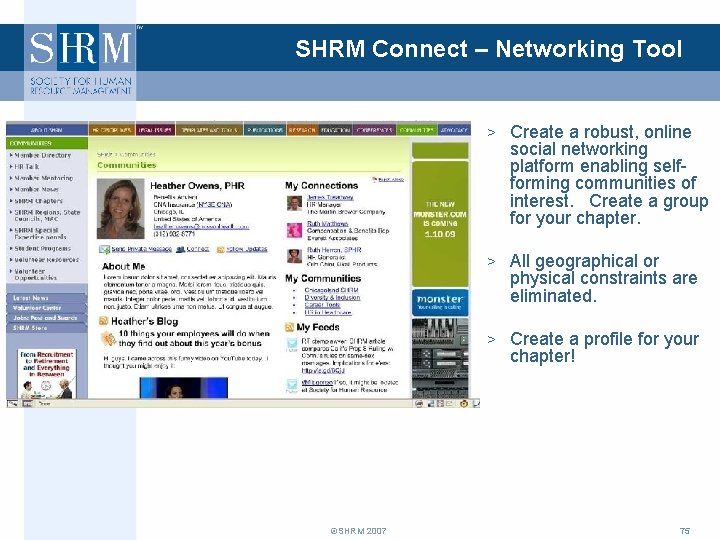The image size is (720, 540).
Task: Open the Publications navigation tab
Action: [x=265, y=130]
